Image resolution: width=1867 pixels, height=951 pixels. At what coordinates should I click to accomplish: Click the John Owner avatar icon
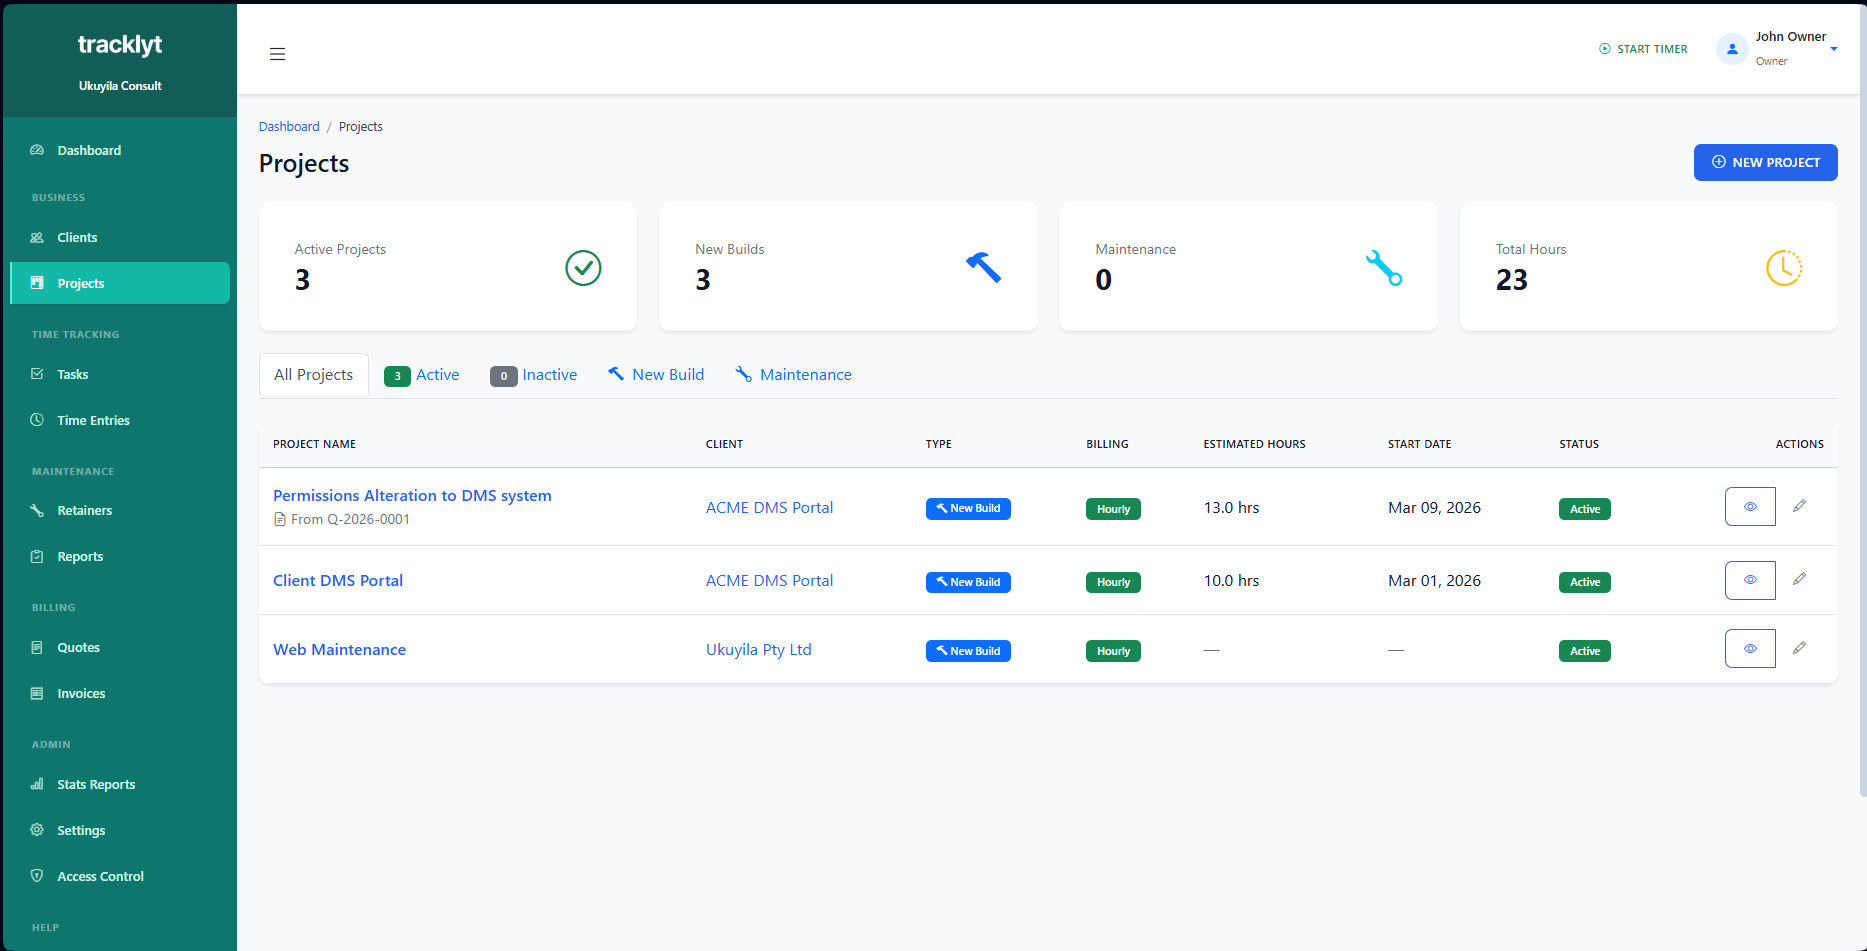[1731, 48]
